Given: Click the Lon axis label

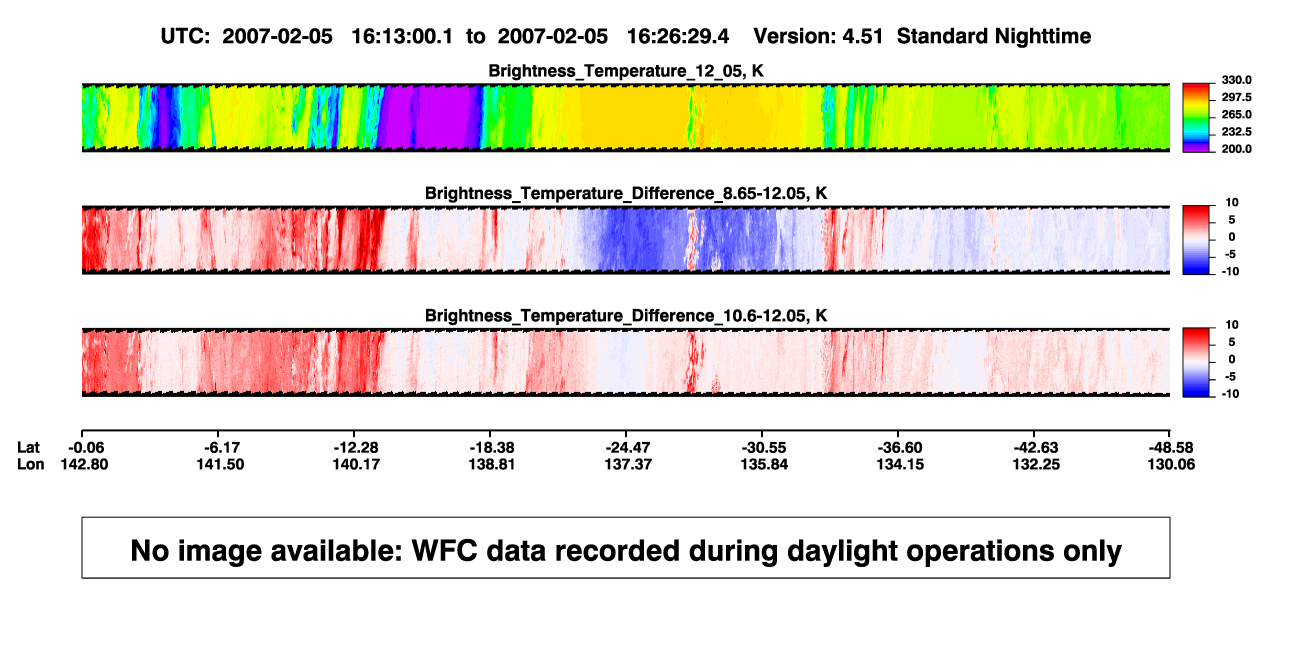Looking at the screenshot, I should click(30, 464).
